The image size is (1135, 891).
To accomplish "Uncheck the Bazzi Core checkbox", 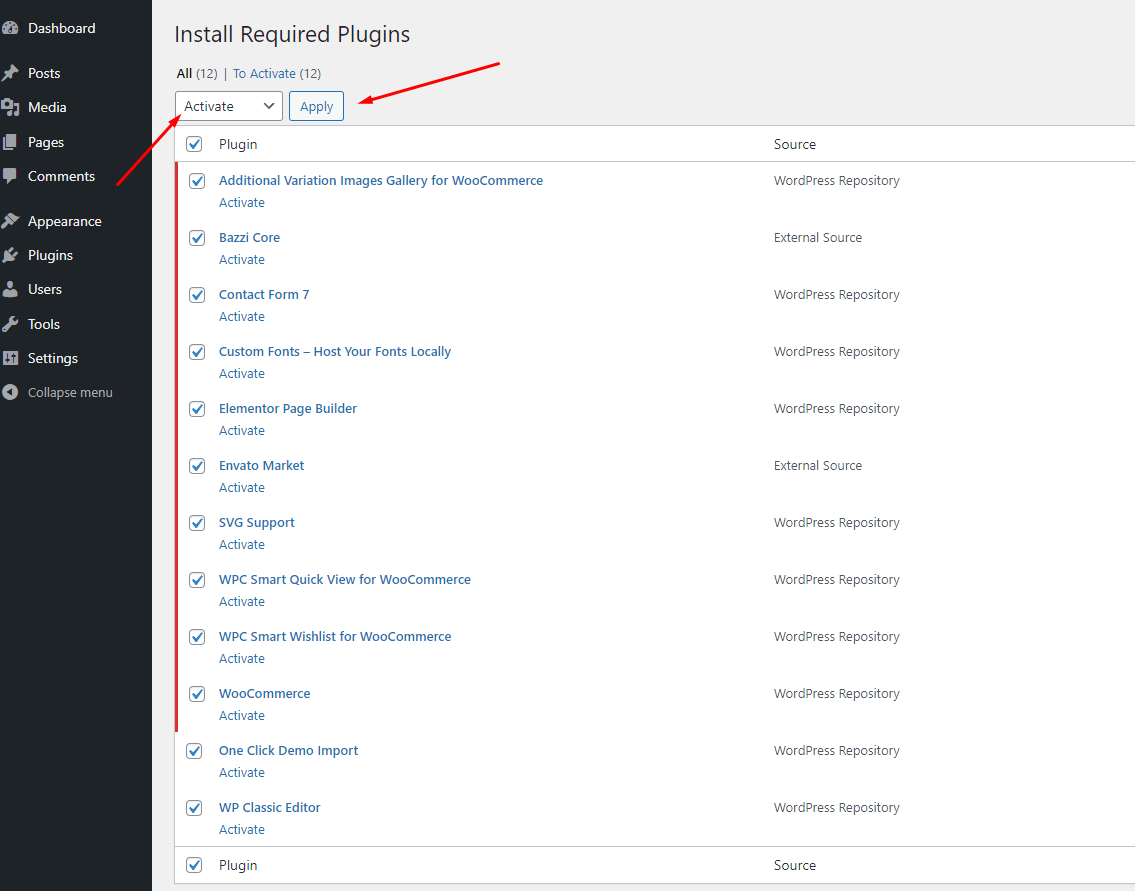I will pos(197,238).
